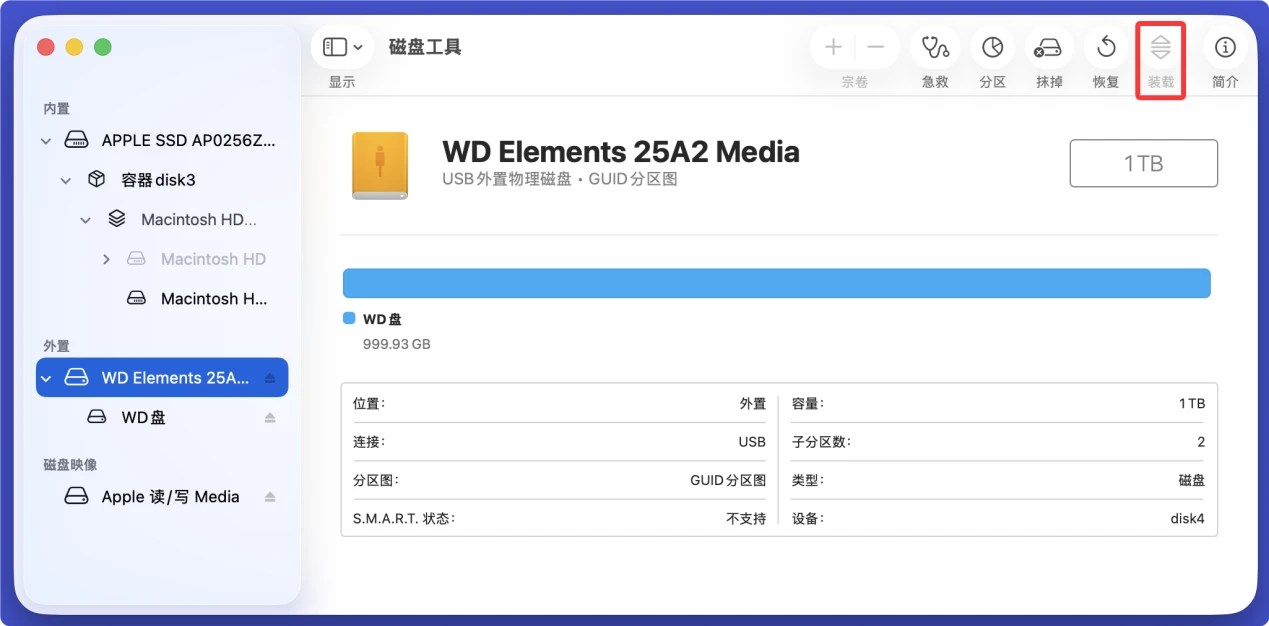1269x626 pixels.
Task: Collapse the WD Elements 25A disk
Action: coord(46,378)
